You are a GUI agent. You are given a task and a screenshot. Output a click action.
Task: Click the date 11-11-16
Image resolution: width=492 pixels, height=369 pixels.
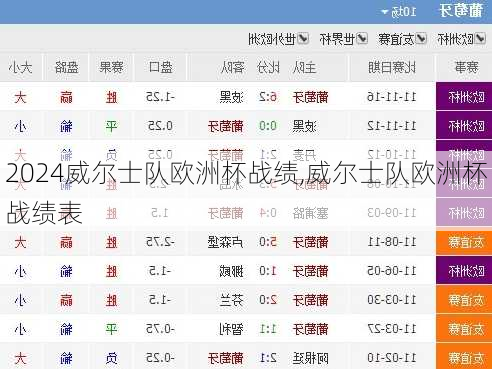392,97
